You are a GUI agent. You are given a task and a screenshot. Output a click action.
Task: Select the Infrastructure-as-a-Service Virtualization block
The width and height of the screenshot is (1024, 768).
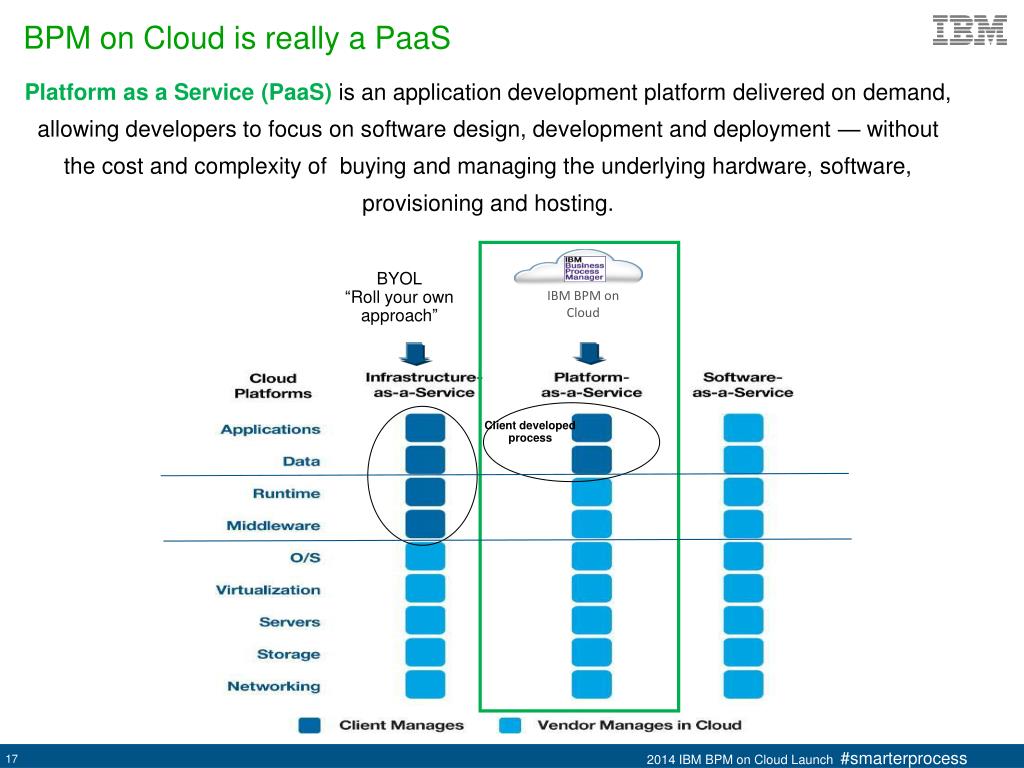point(425,588)
